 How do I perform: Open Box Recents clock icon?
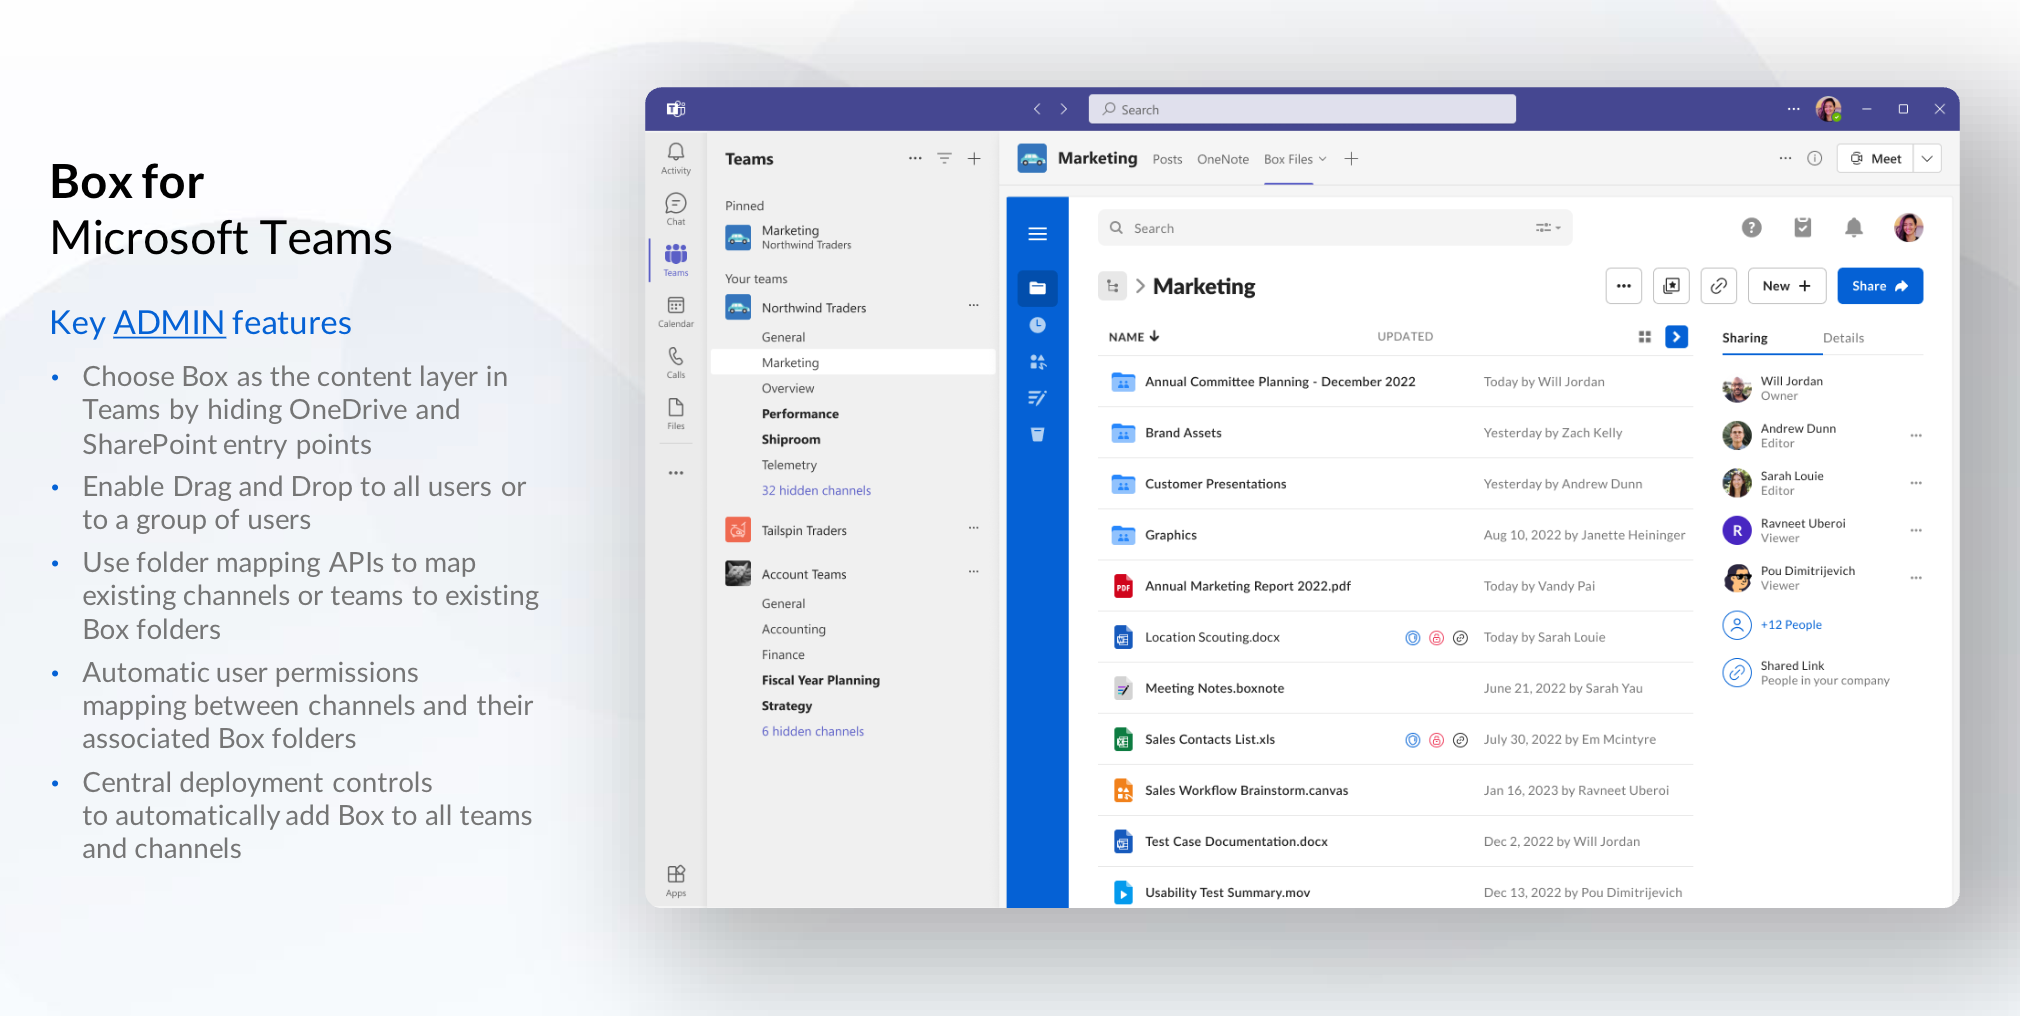1038,325
